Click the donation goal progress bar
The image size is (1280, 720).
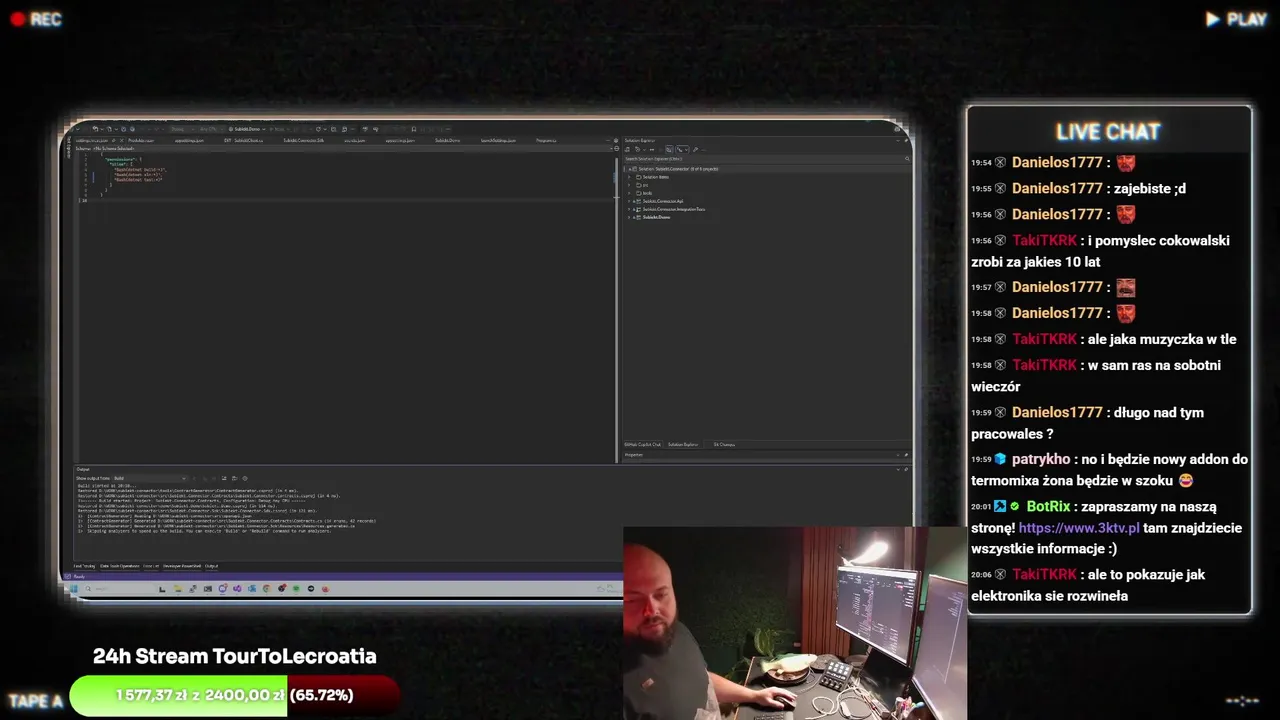(x=235, y=695)
